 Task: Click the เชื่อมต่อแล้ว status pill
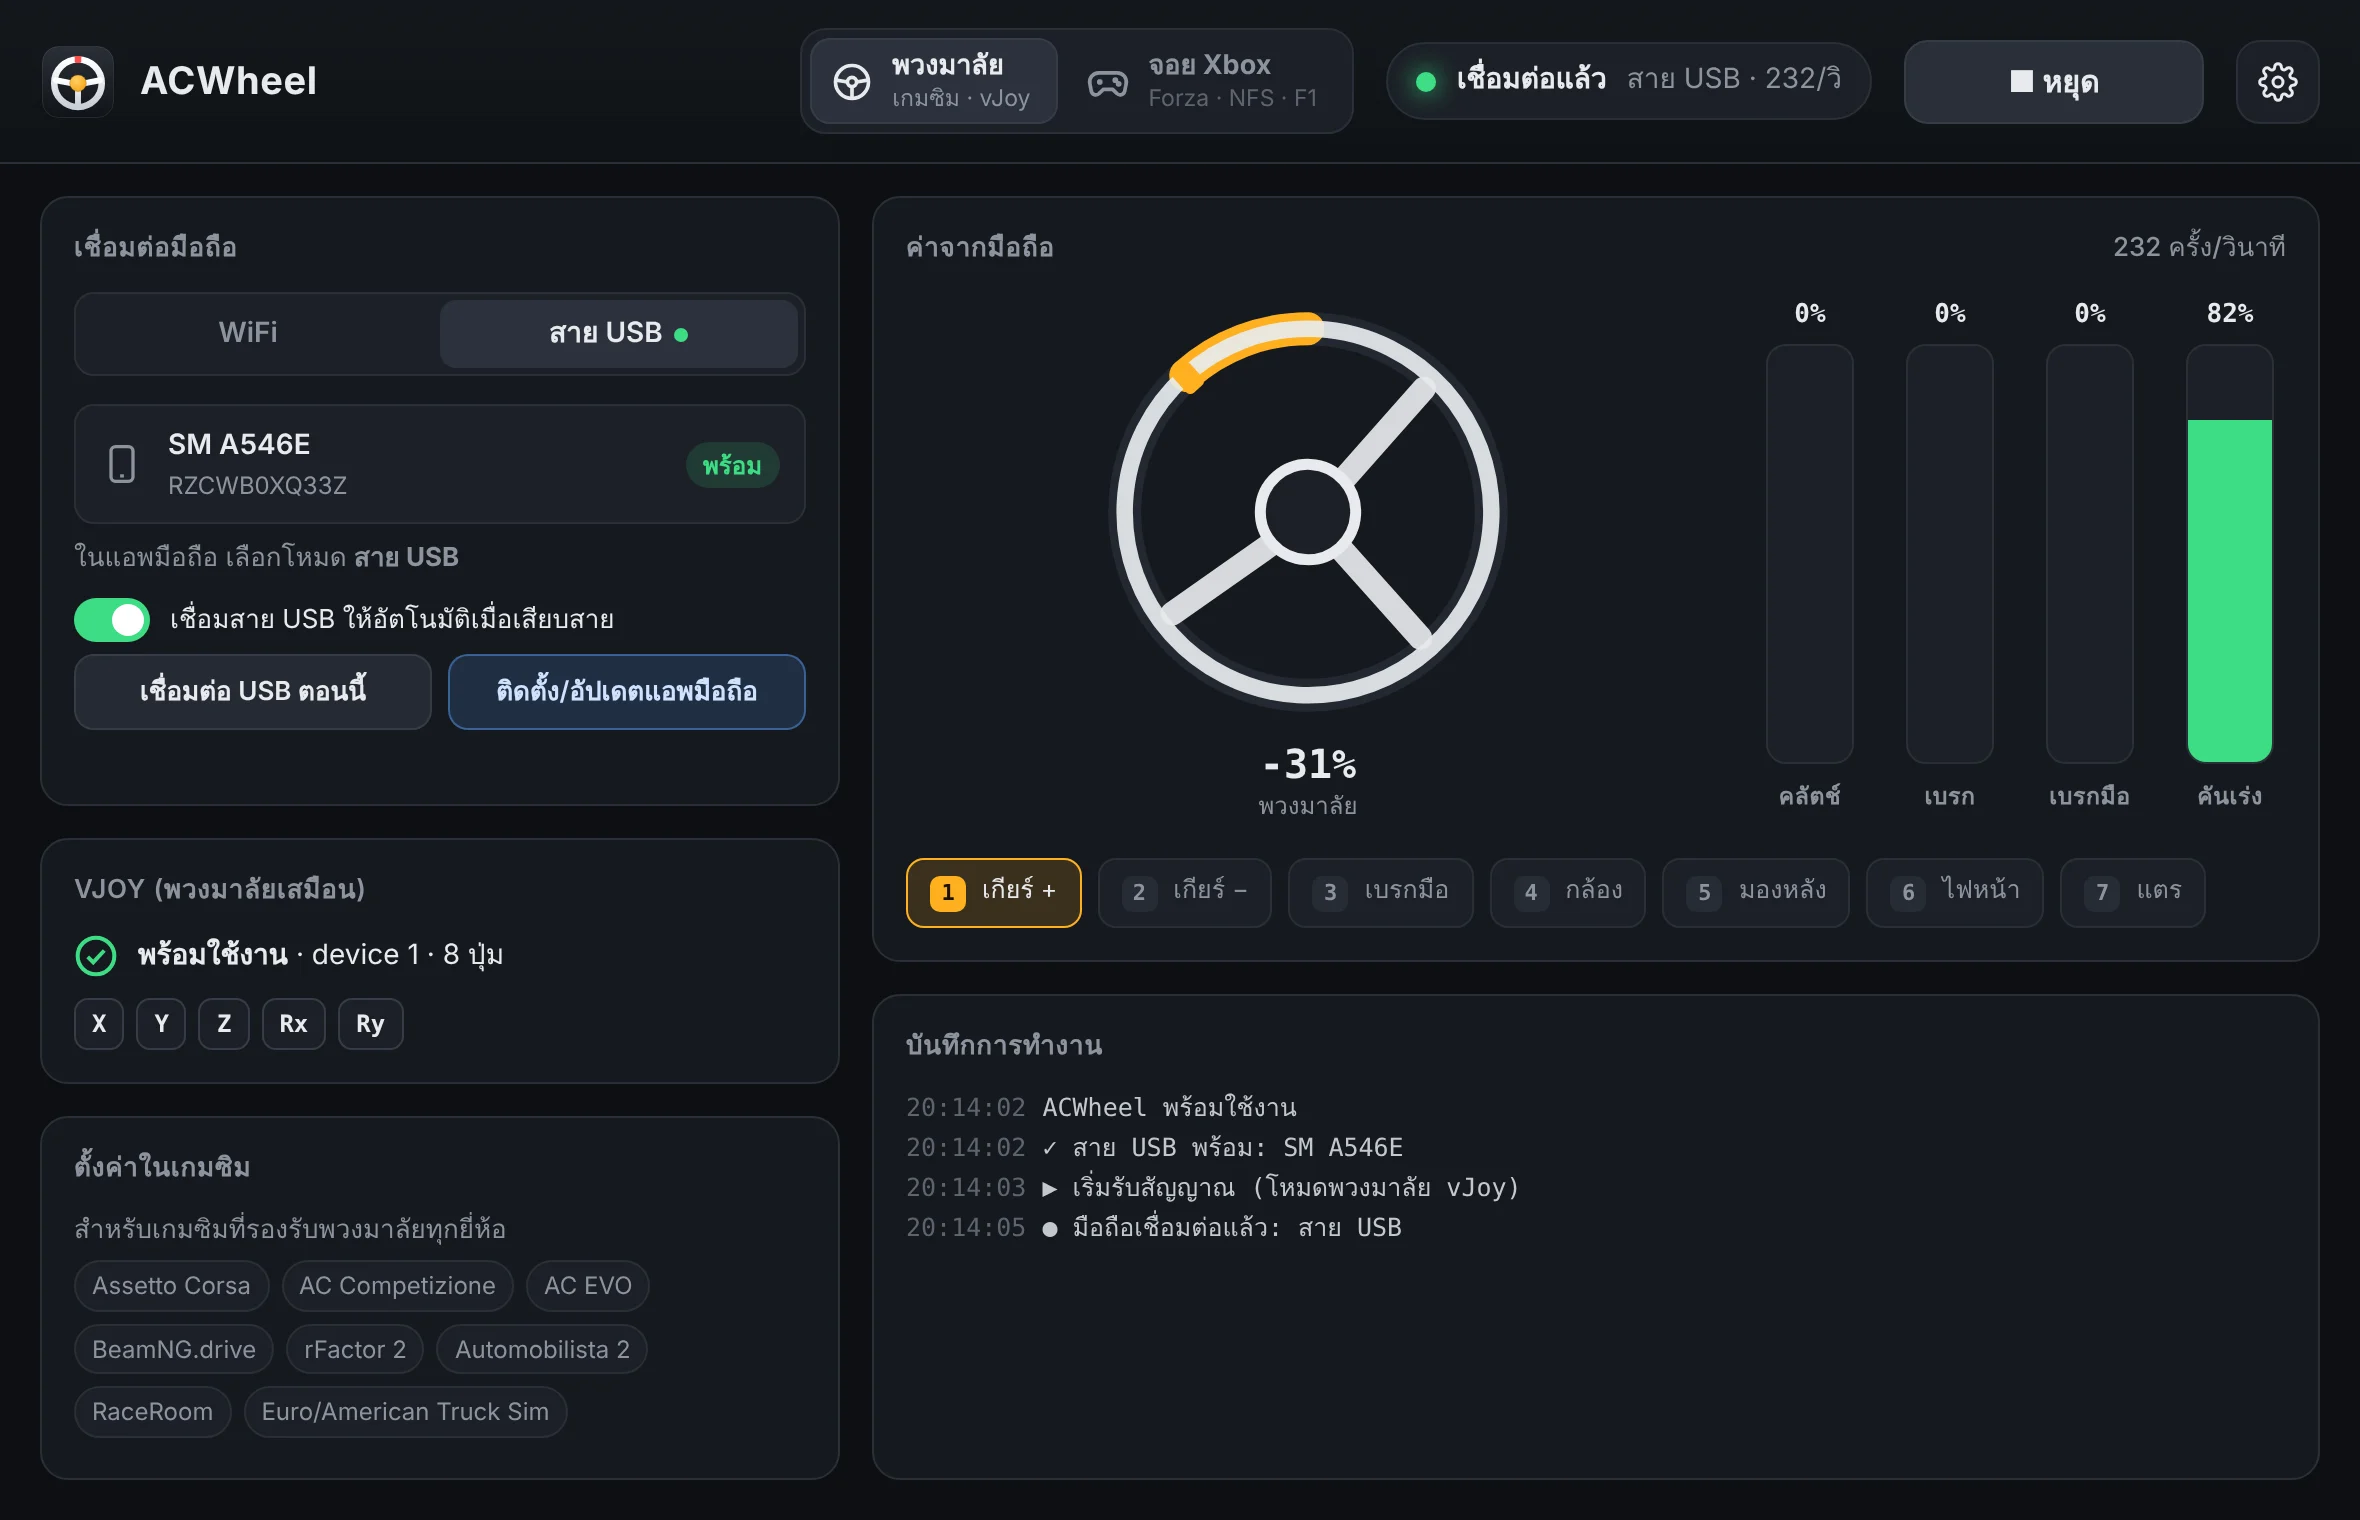tap(1628, 81)
